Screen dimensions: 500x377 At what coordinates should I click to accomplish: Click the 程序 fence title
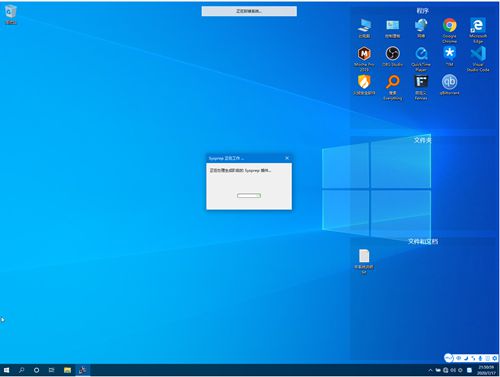click(422, 11)
